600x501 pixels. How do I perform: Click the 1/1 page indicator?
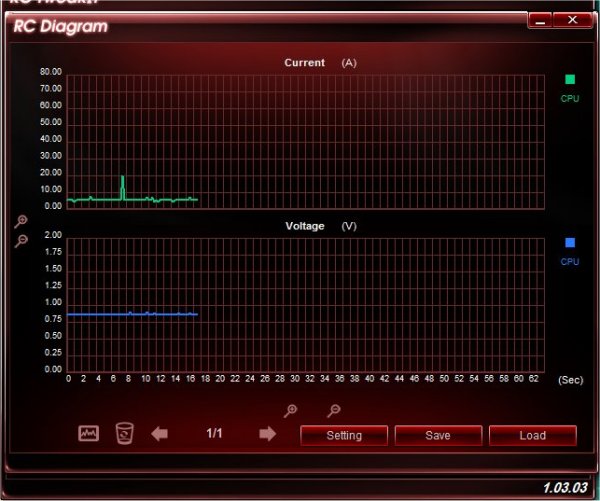point(214,433)
